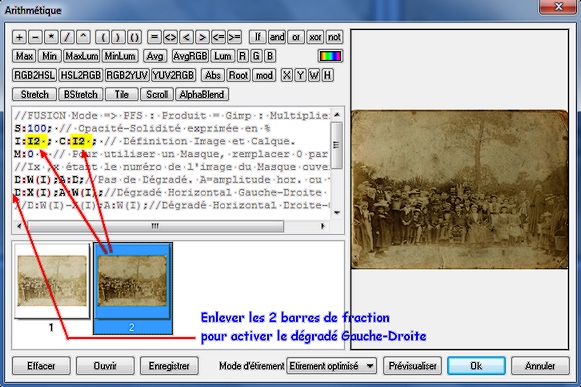Insert the X coordinate variable
The image size is (581, 387).
[286, 75]
